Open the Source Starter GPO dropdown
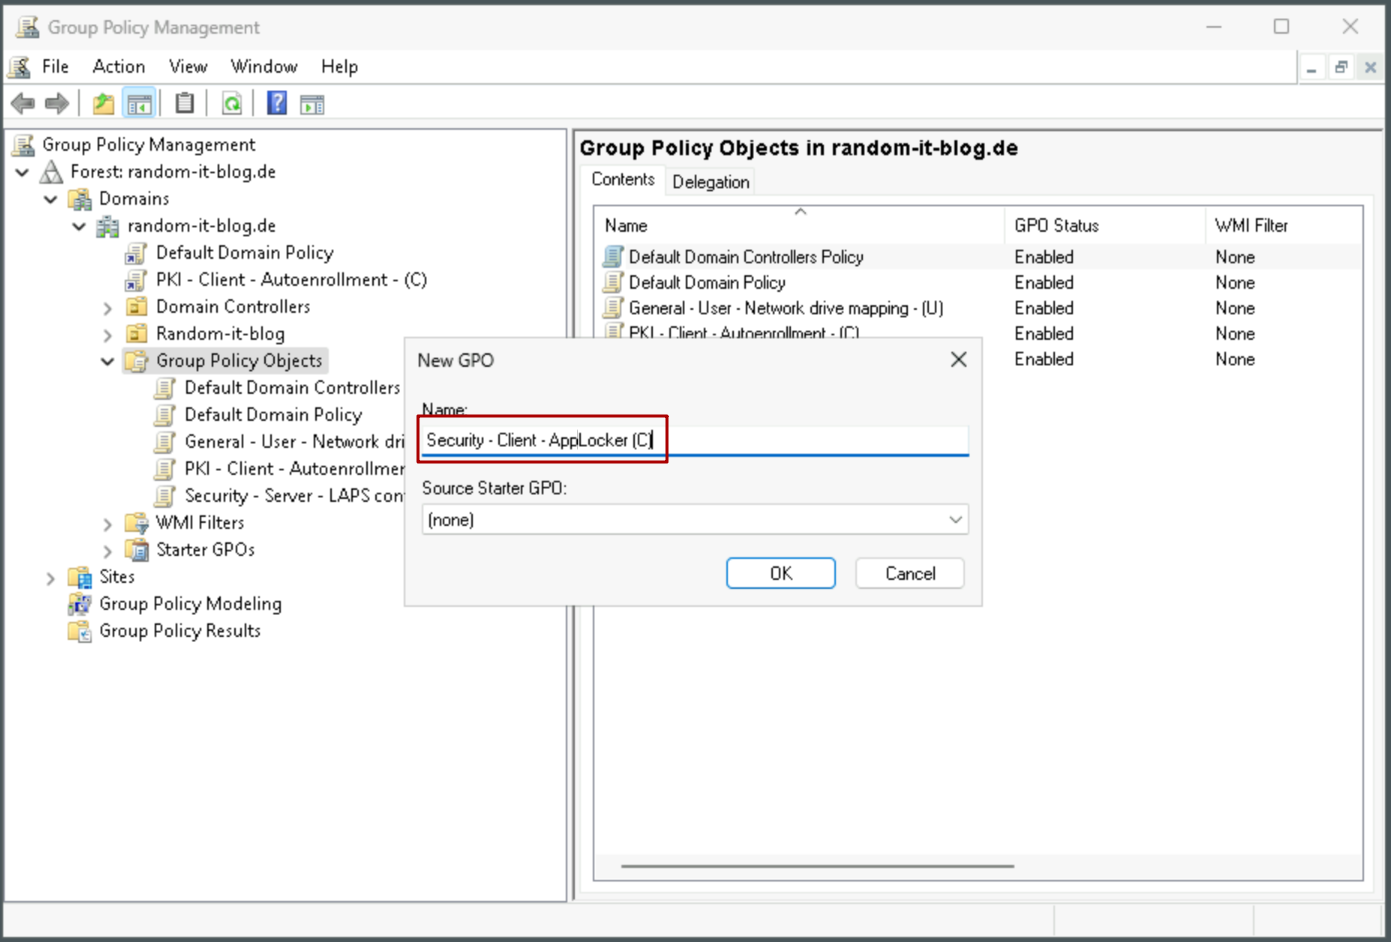1391x942 pixels. click(695, 520)
